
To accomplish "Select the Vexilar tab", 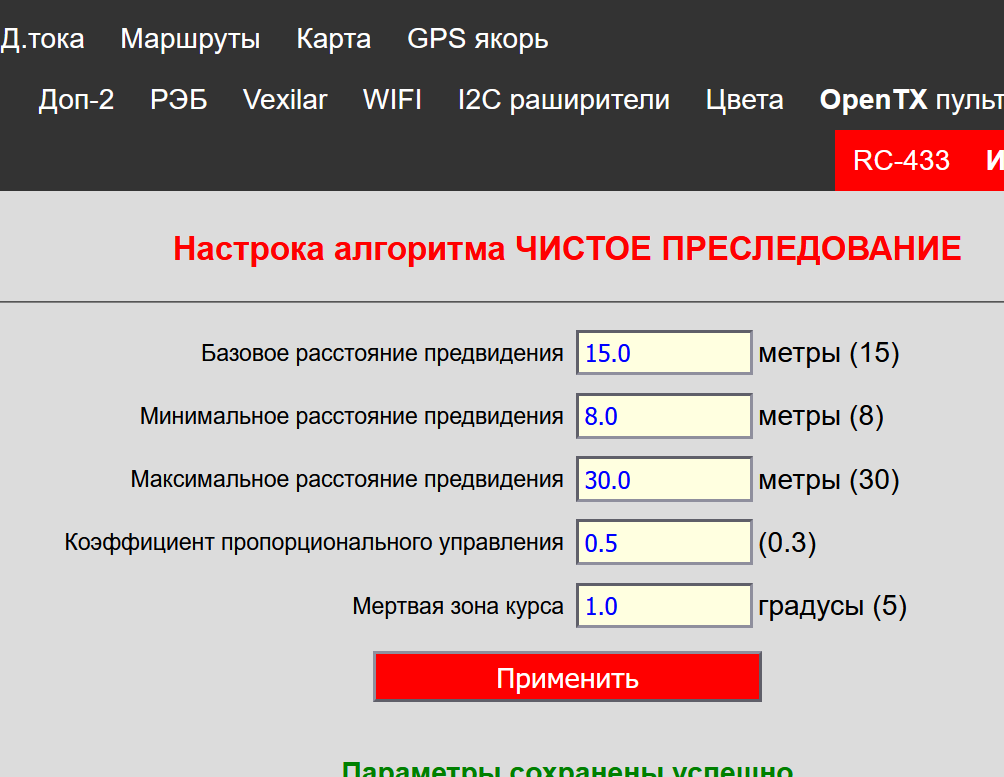I will [x=285, y=100].
